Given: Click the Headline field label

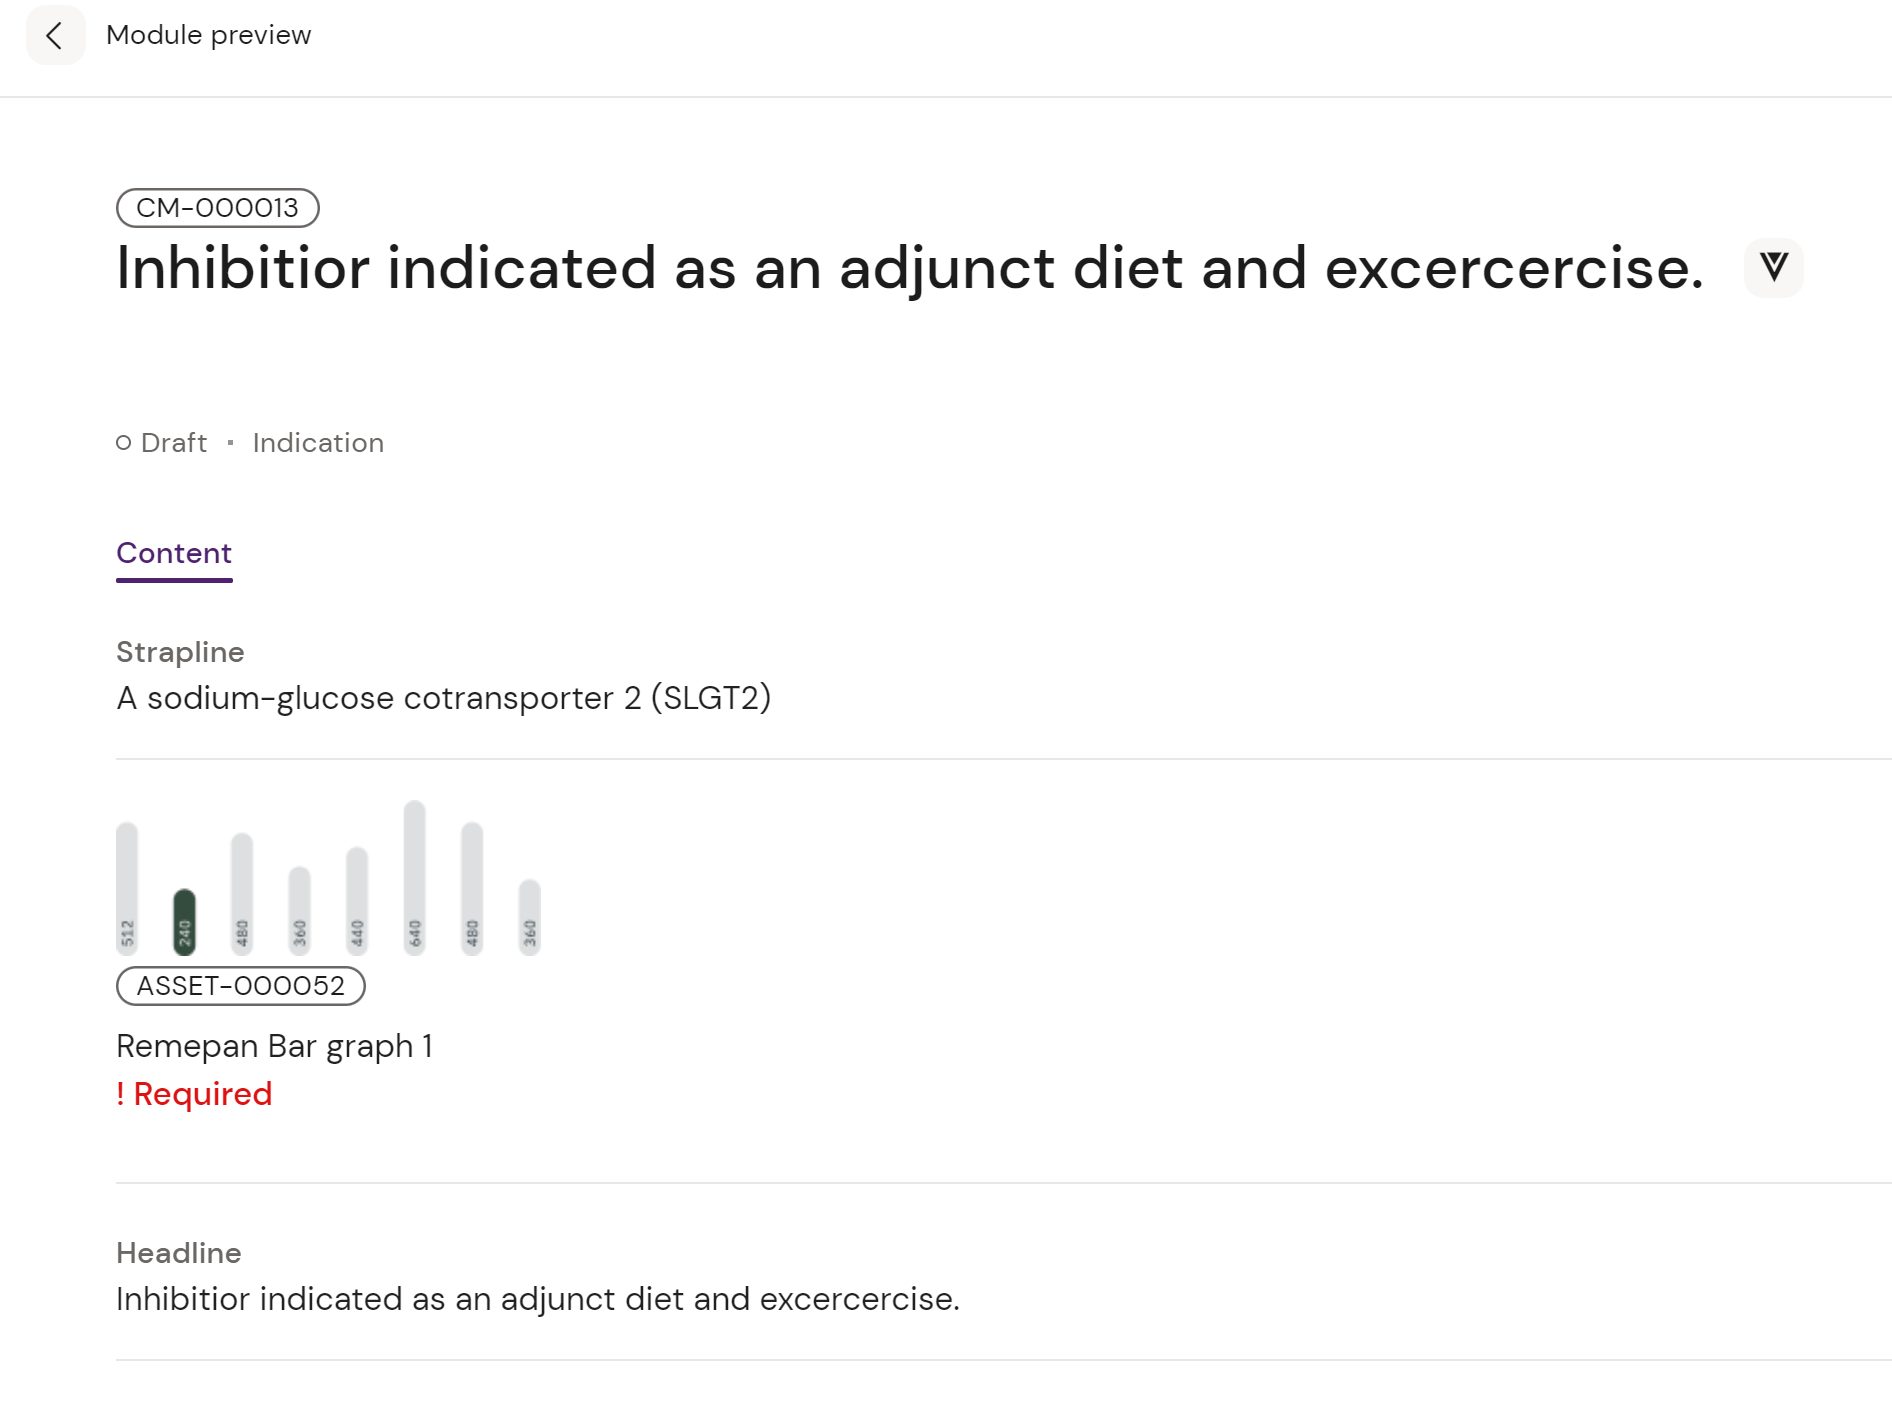Looking at the screenshot, I should click(x=178, y=1253).
